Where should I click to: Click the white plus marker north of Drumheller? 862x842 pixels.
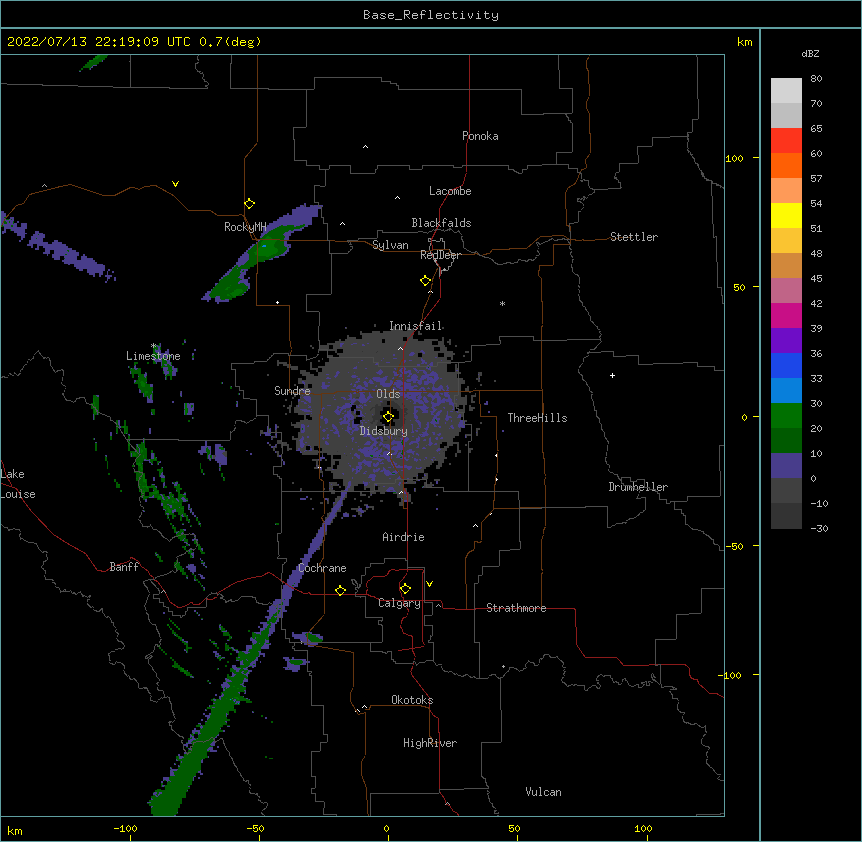pyautogui.click(x=612, y=375)
